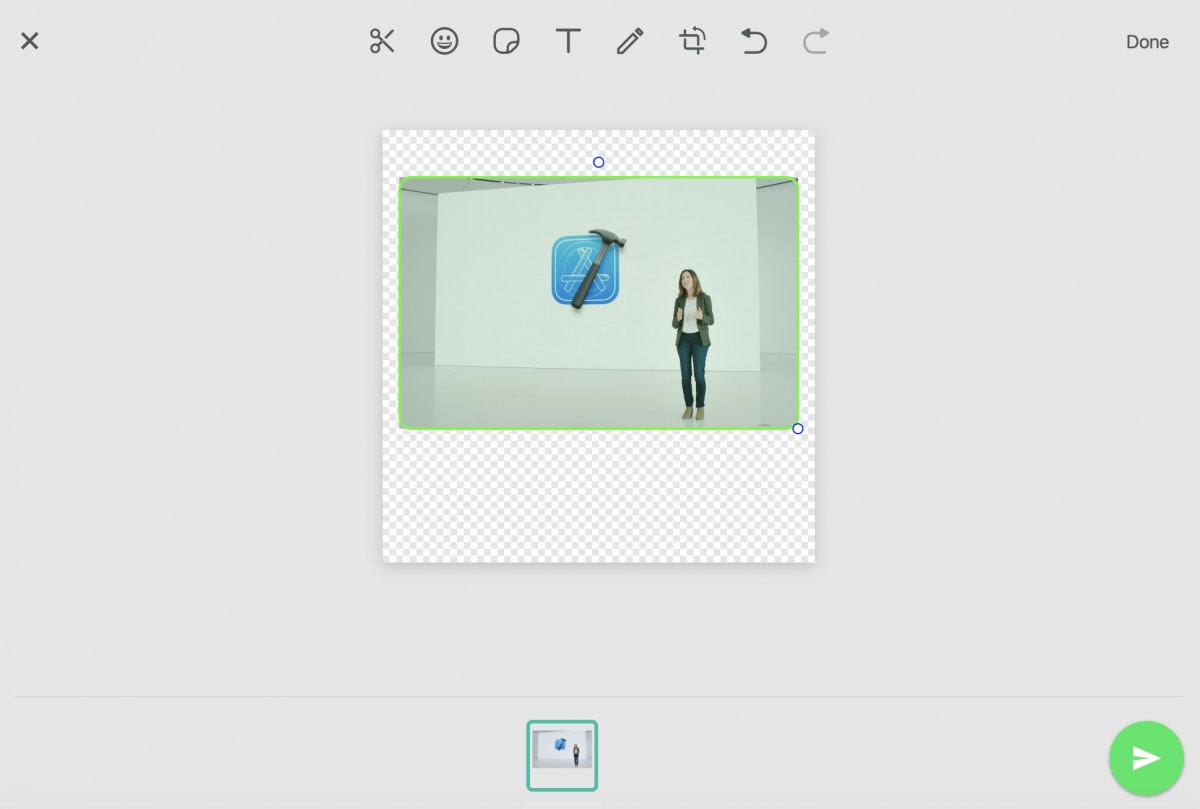The image size is (1200, 809).
Task: Select the scissors cutout tool
Action: click(x=382, y=41)
